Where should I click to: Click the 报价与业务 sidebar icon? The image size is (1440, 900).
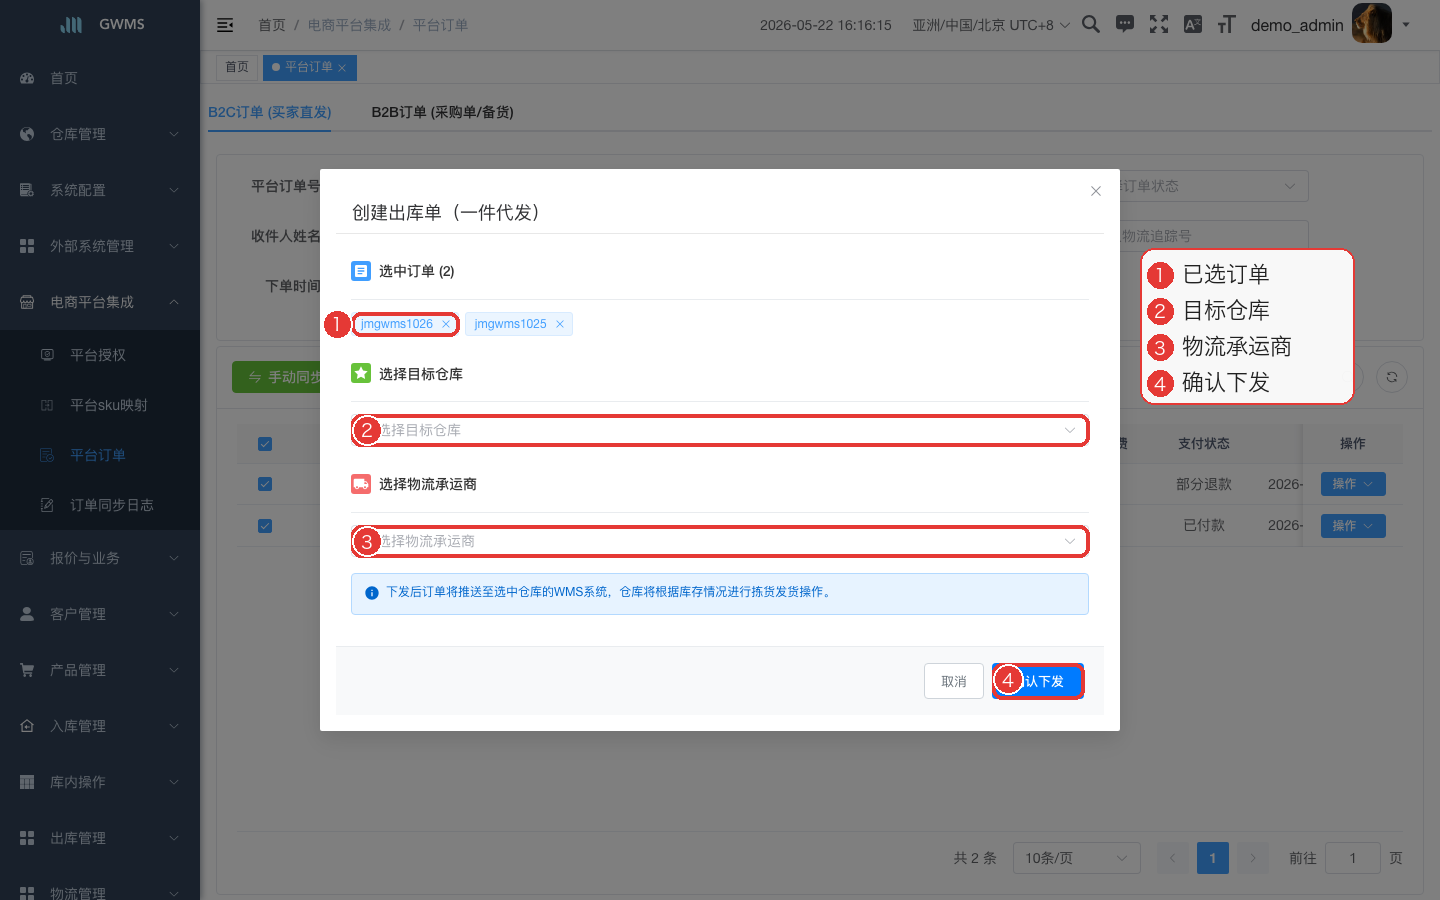(27, 558)
